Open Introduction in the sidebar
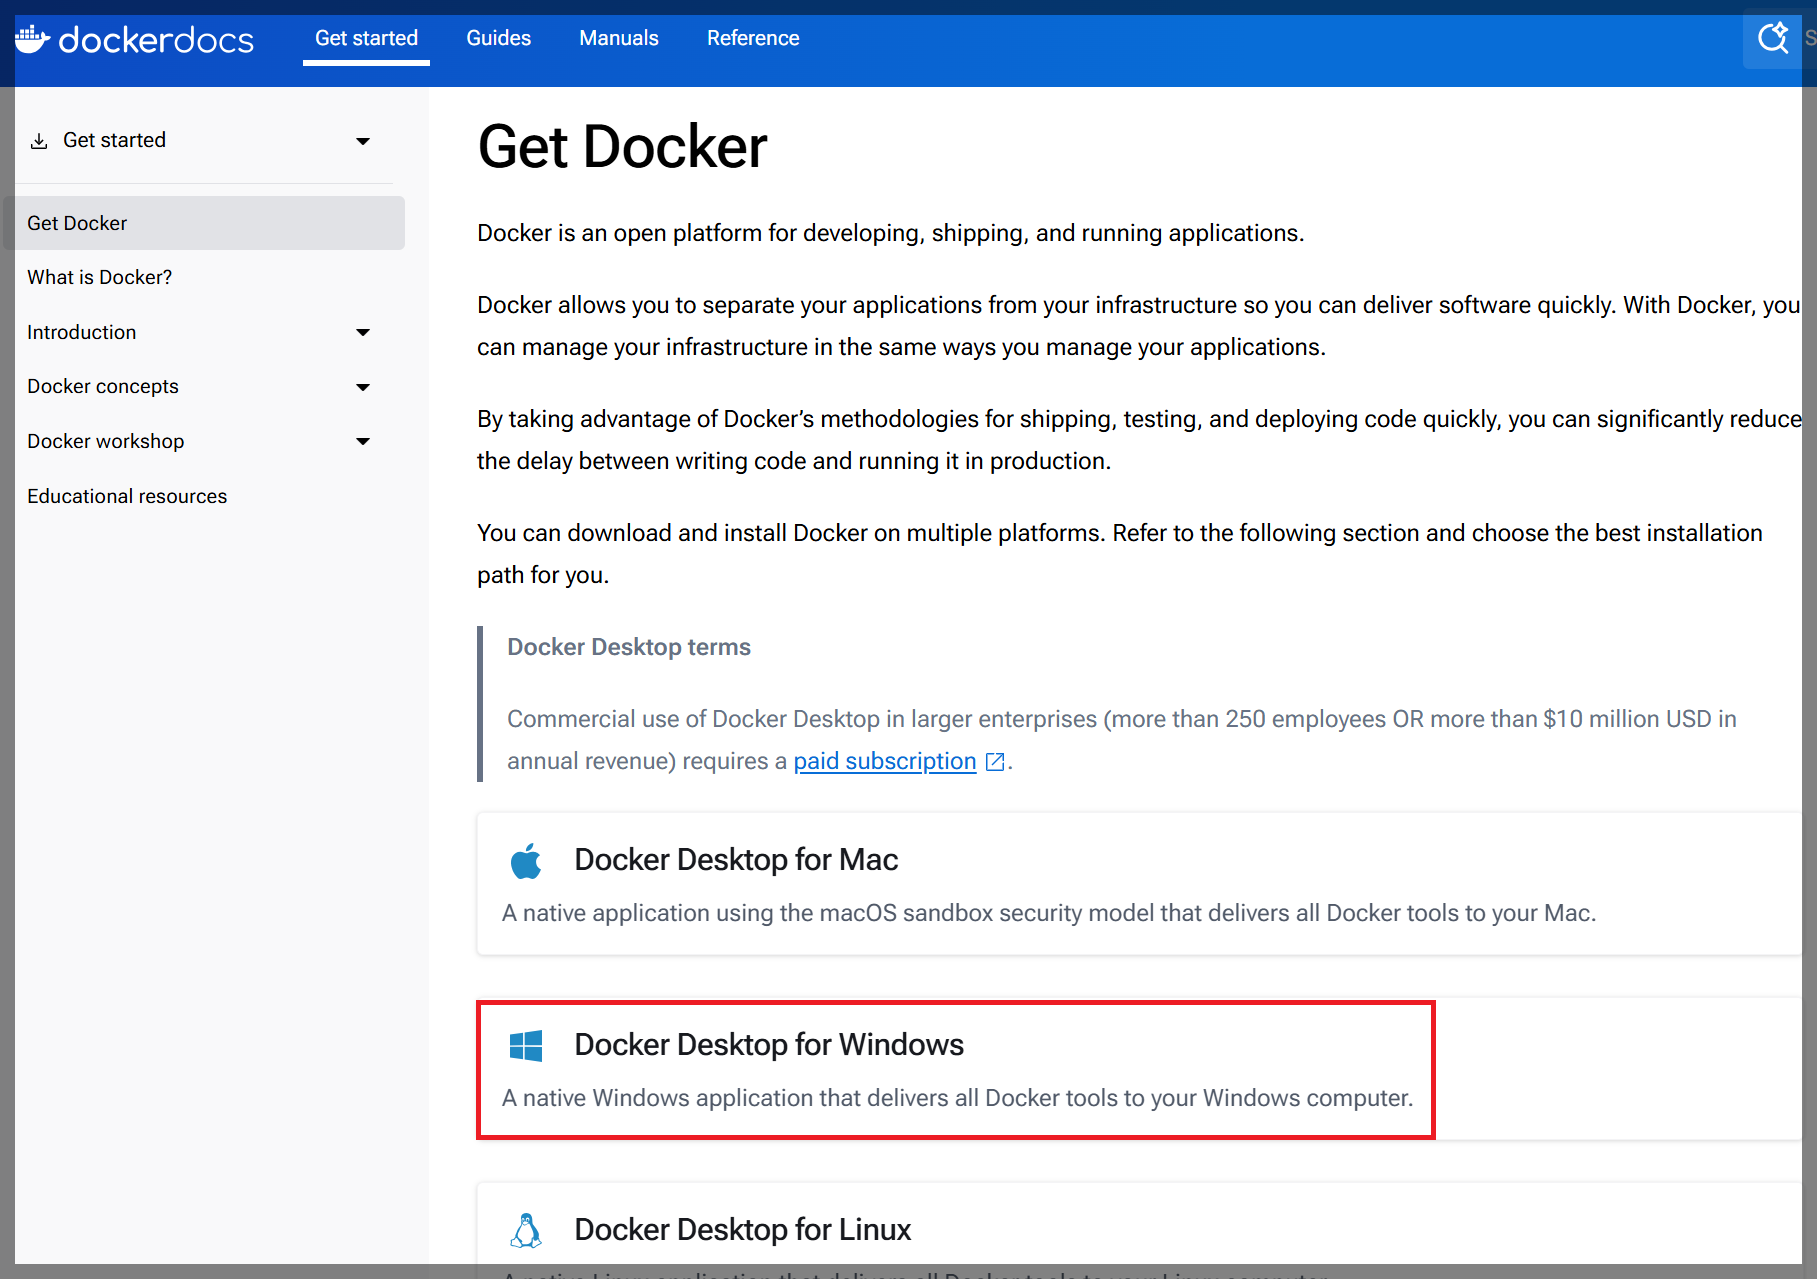 click(81, 332)
